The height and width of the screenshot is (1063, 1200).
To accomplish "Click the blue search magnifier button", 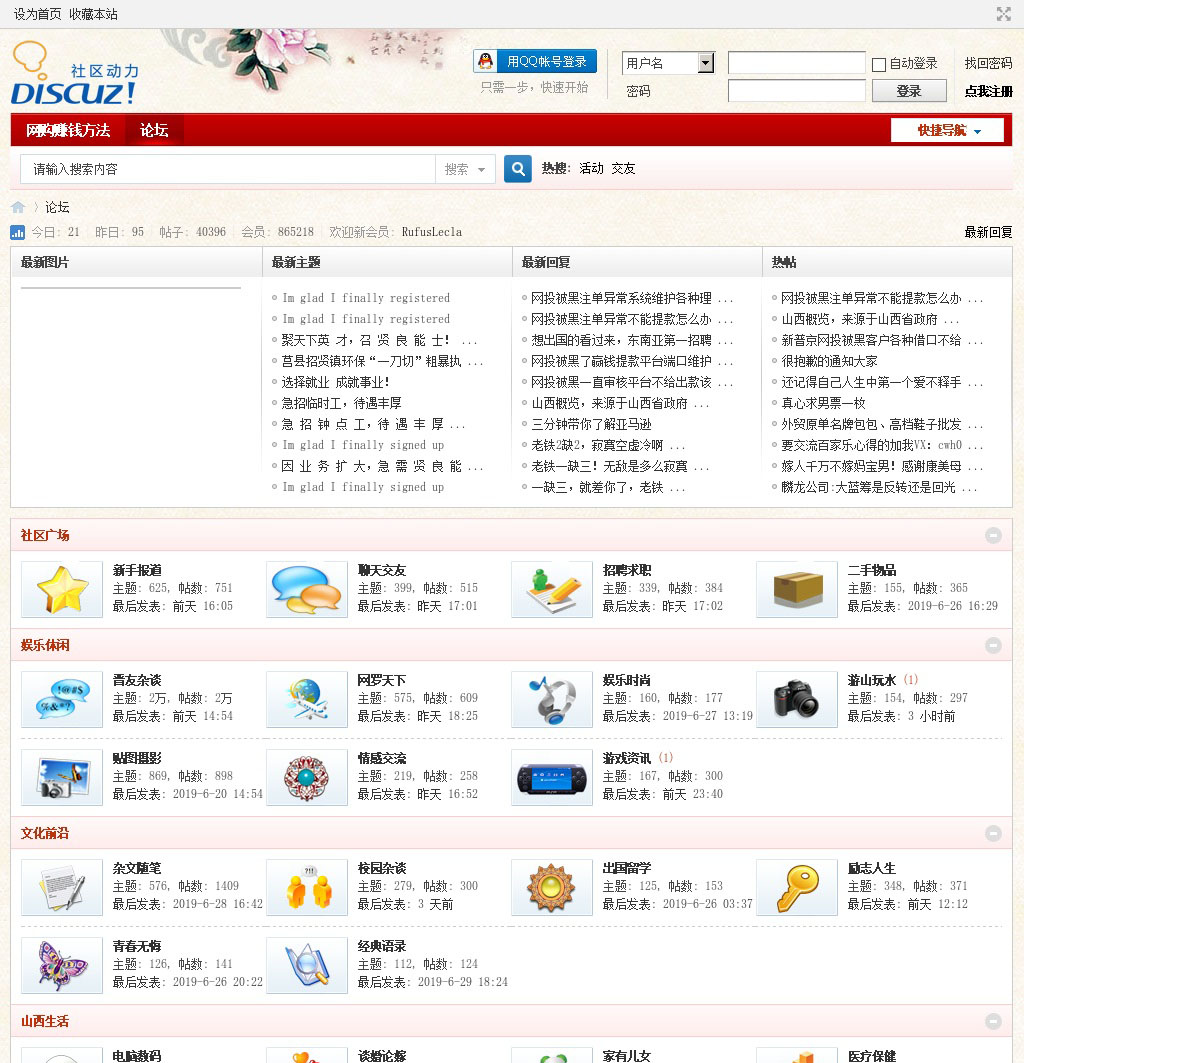I will 517,169.
